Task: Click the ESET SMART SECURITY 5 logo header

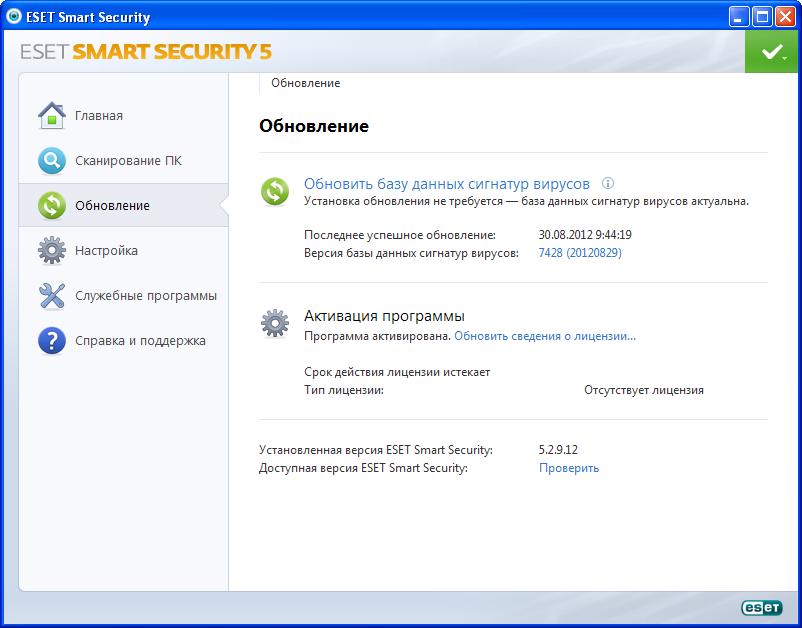Action: (x=146, y=52)
